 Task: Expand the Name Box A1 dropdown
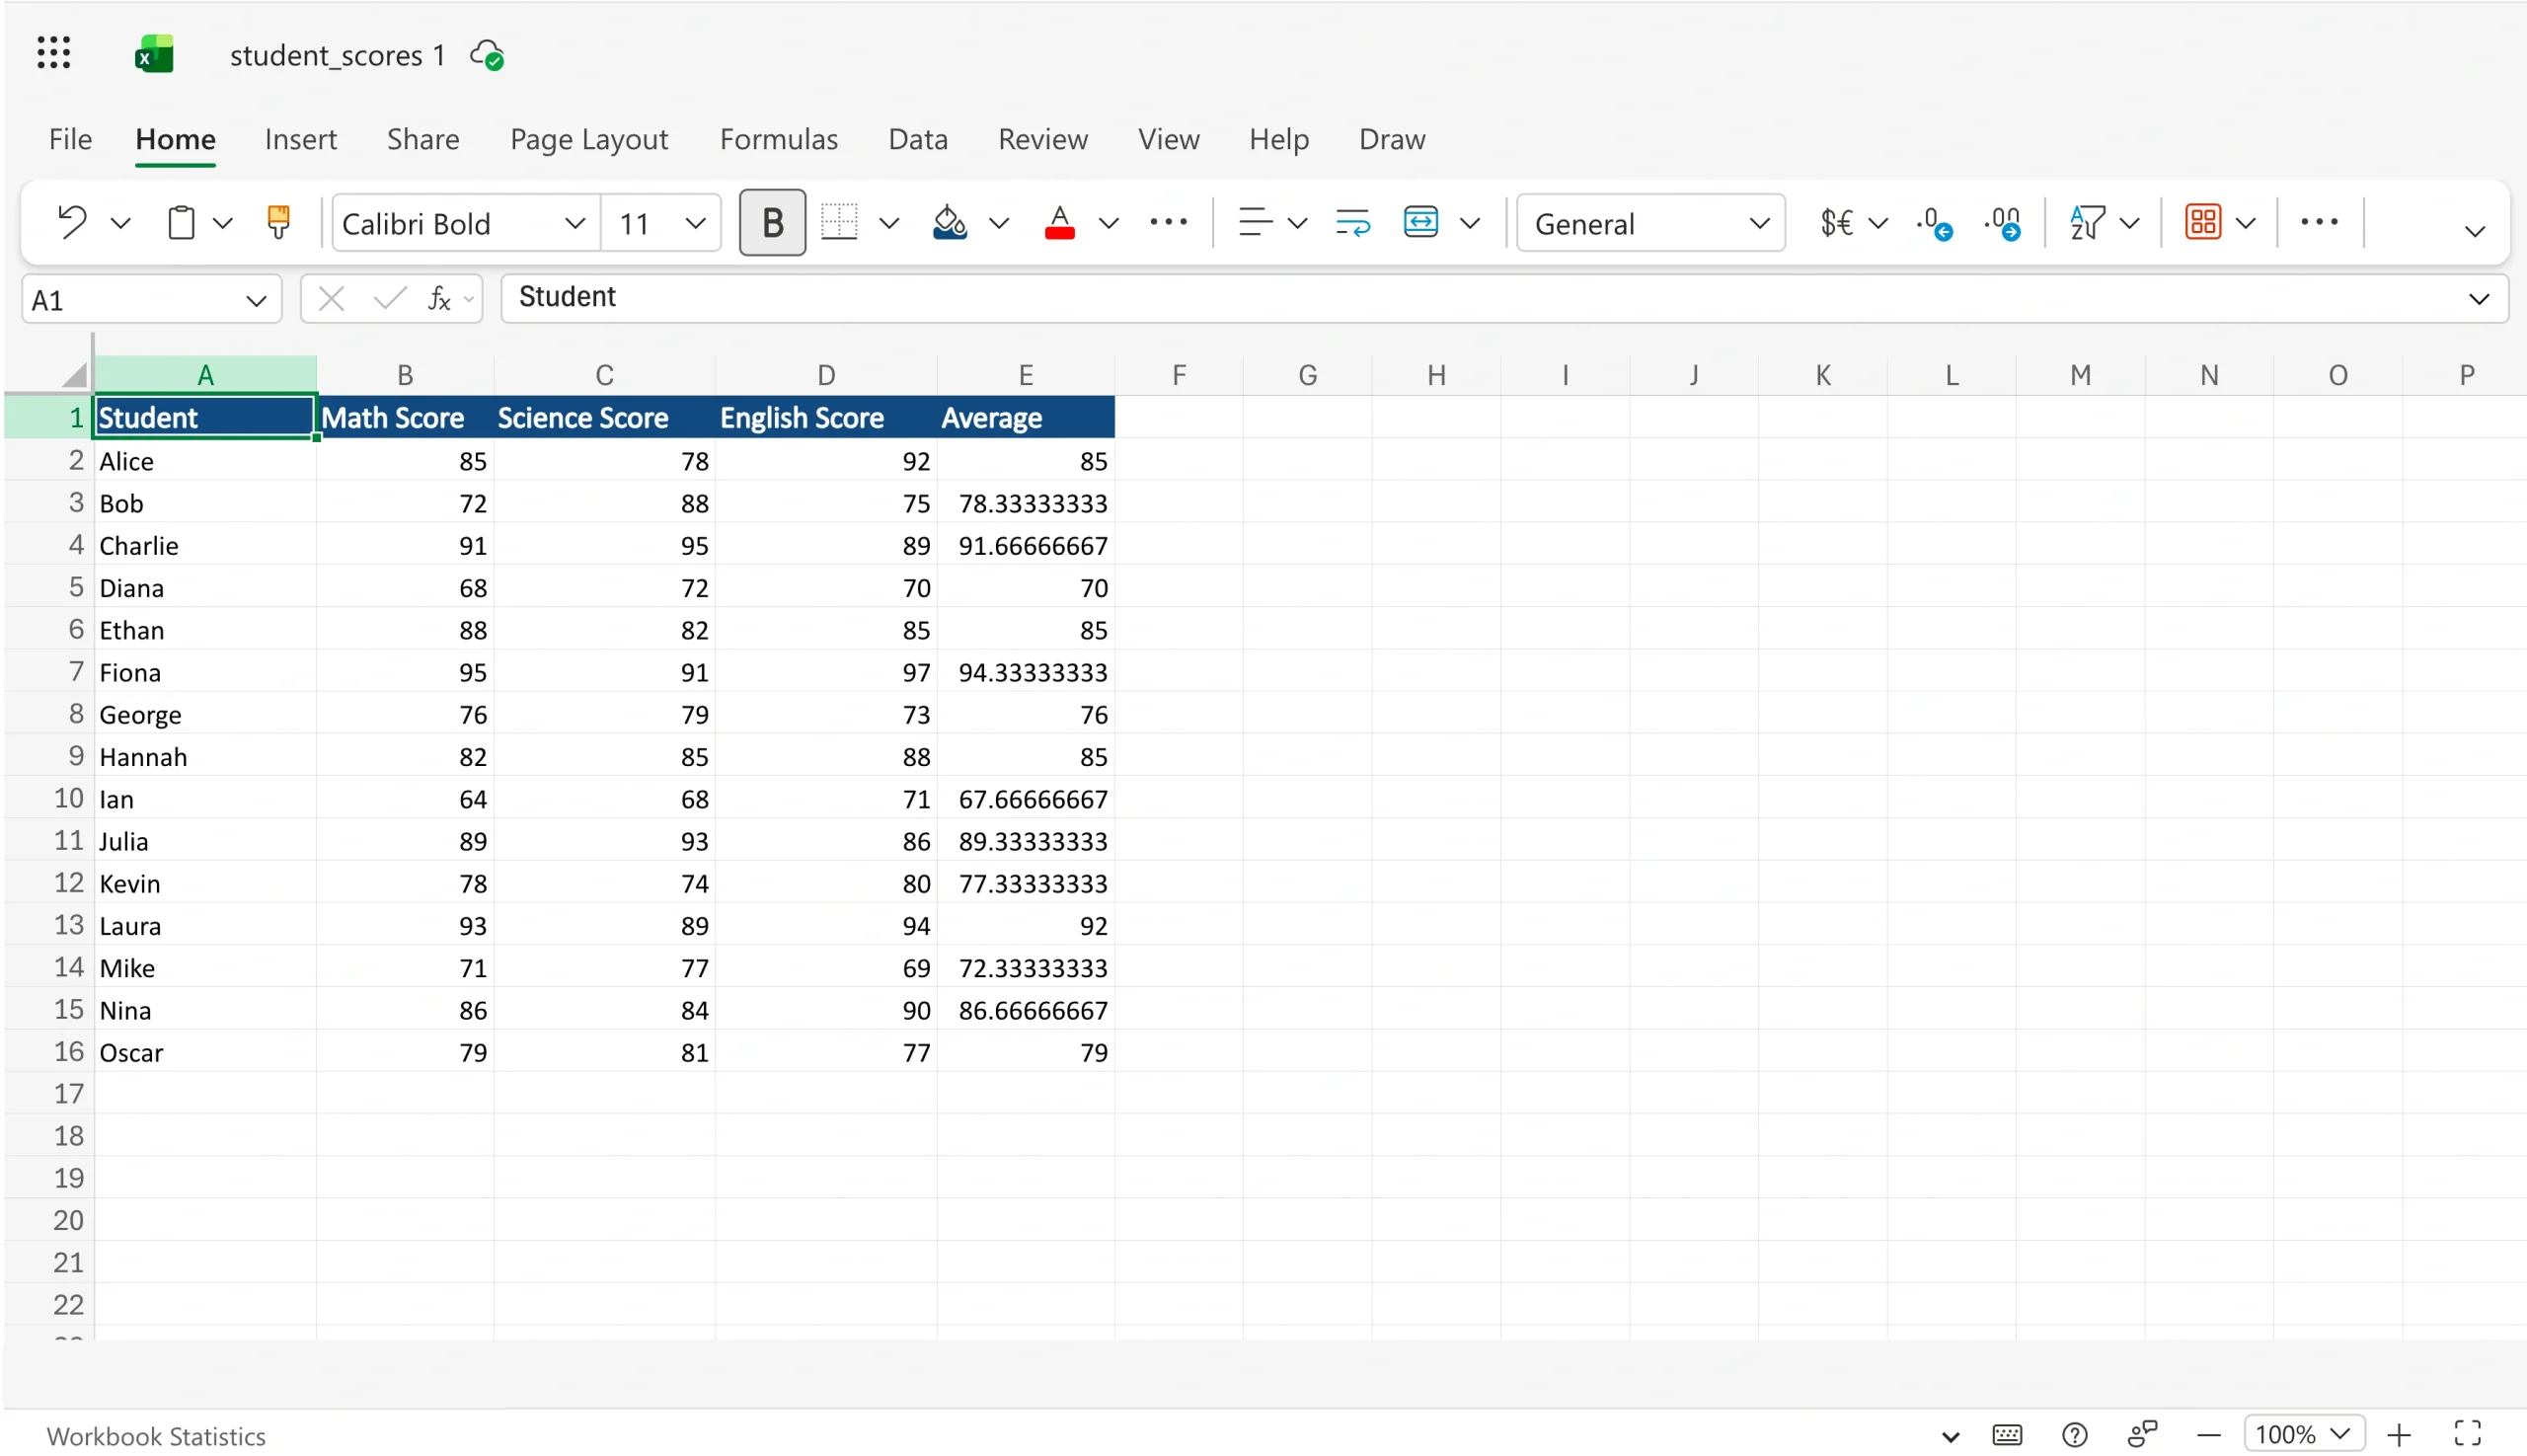point(256,301)
